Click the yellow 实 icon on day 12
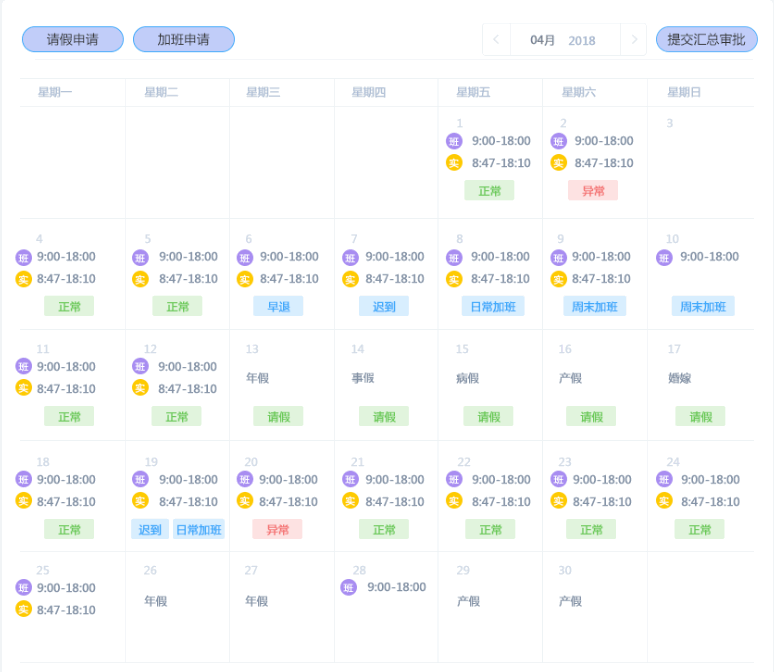This screenshot has height=672, width=774. tap(140, 388)
